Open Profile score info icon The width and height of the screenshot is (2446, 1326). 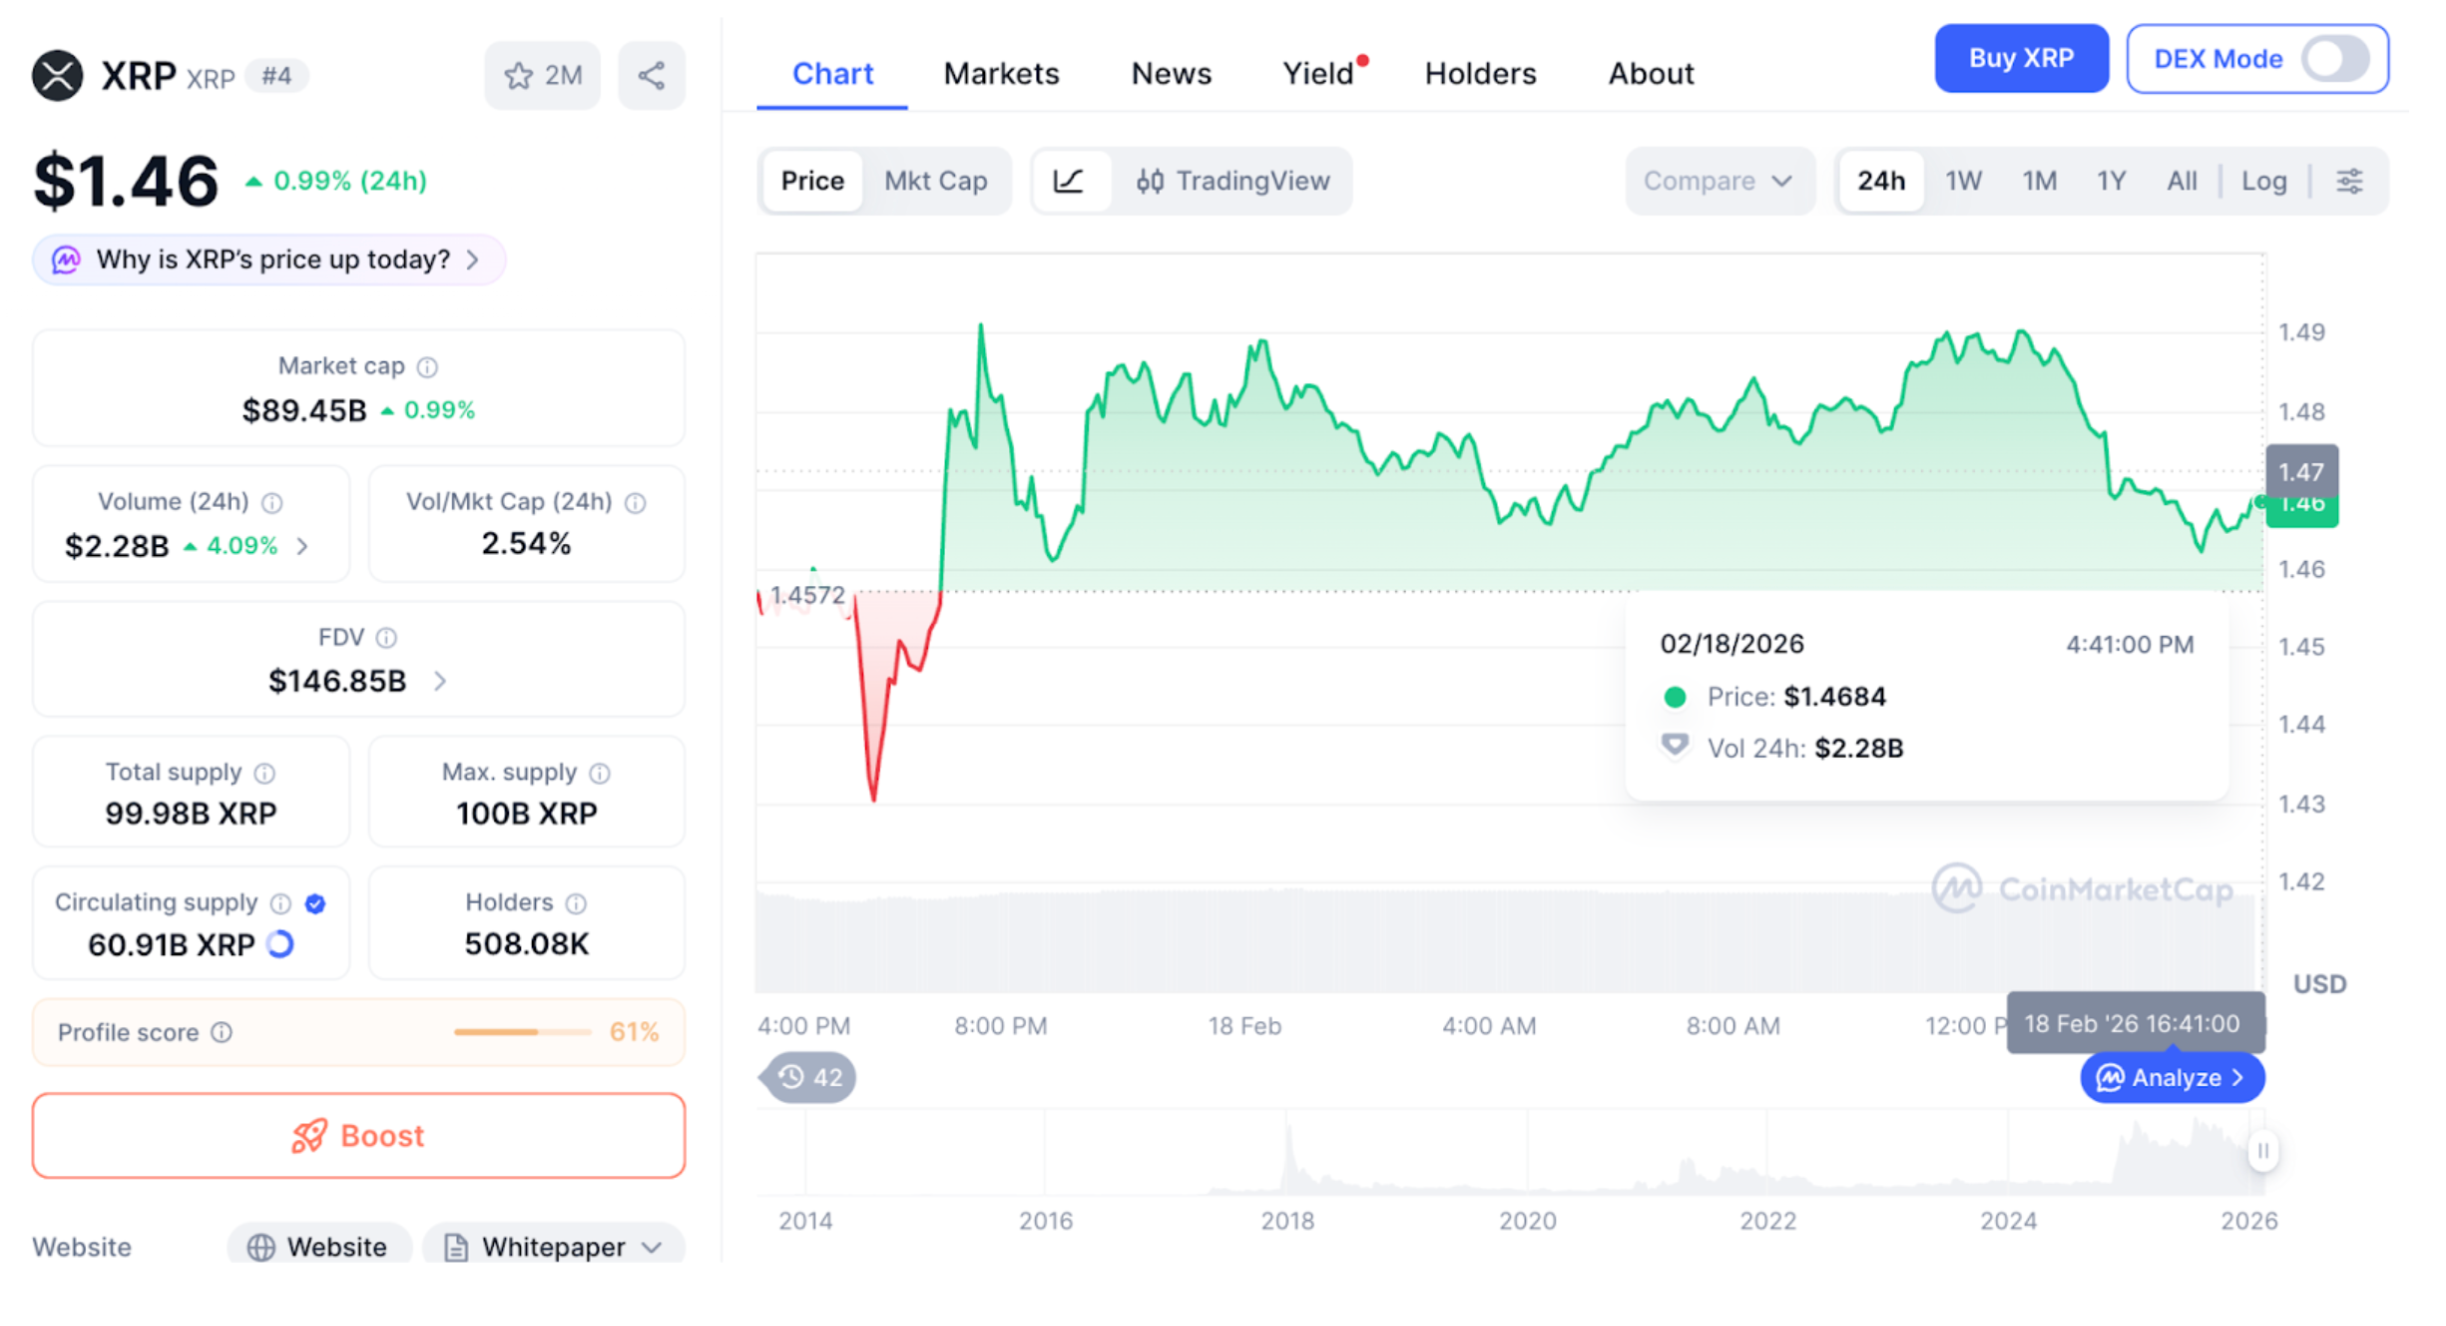pyautogui.click(x=222, y=1032)
